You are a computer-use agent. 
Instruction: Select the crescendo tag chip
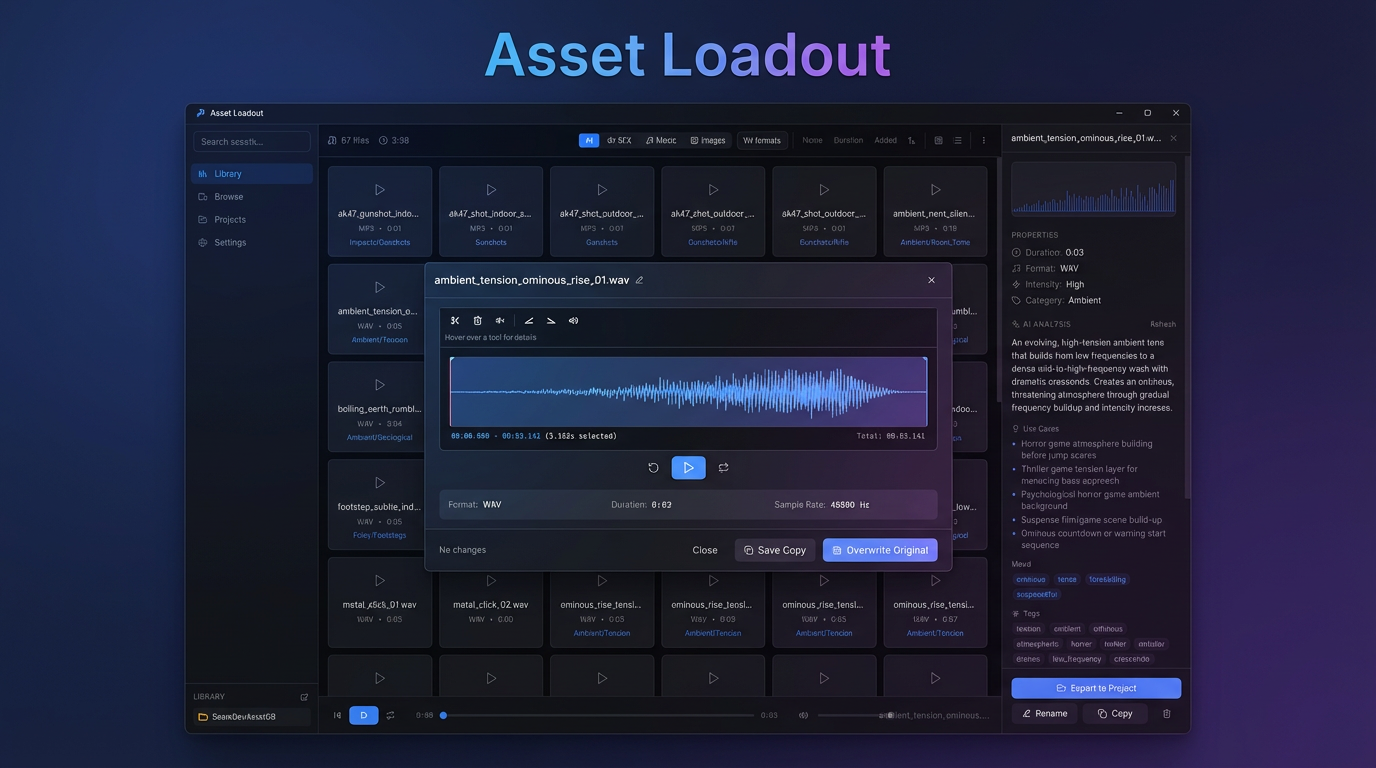(1131, 659)
